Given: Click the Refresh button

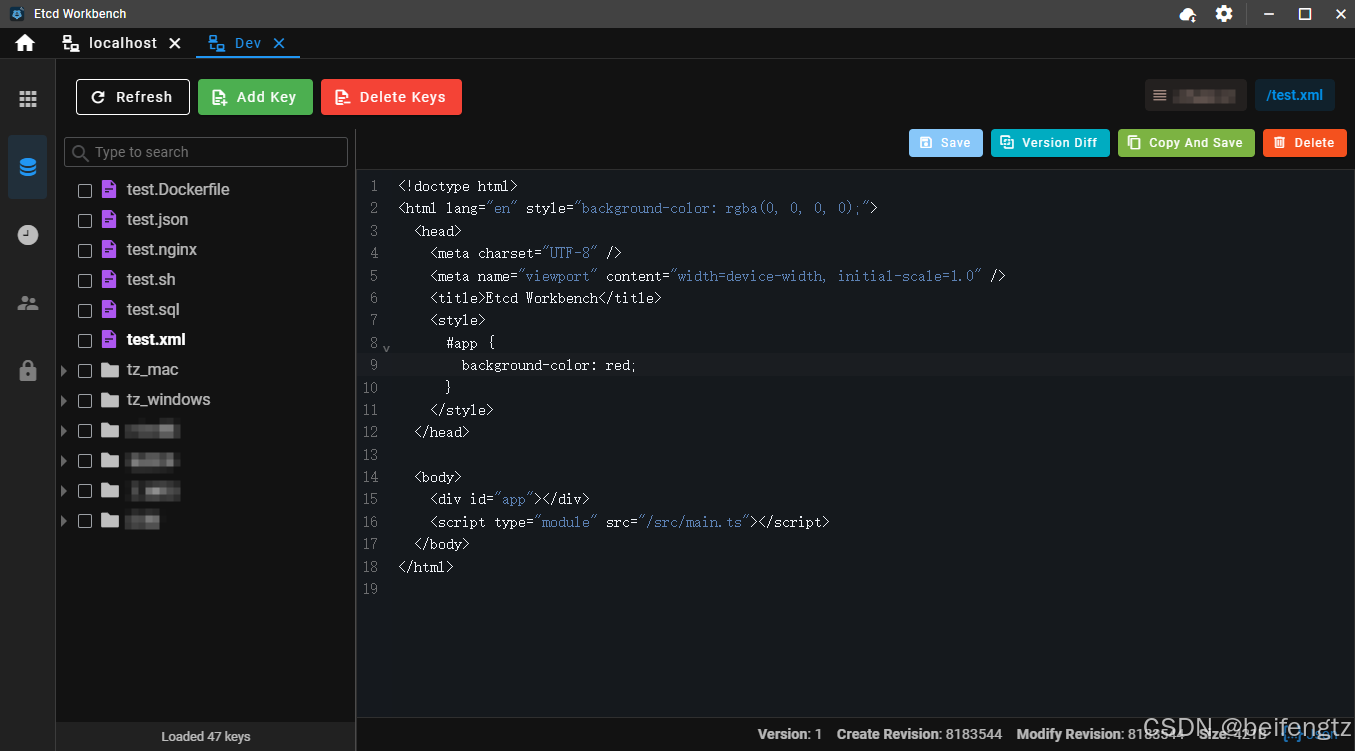Looking at the screenshot, I should pyautogui.click(x=133, y=97).
